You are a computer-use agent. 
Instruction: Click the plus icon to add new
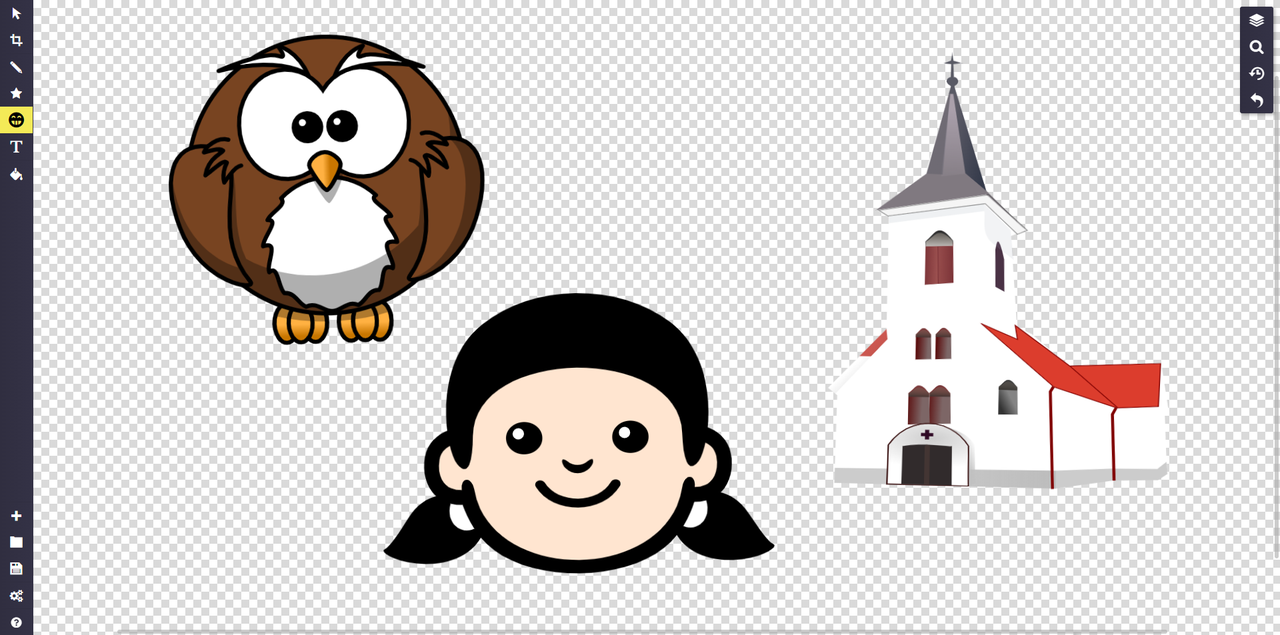coord(16,516)
